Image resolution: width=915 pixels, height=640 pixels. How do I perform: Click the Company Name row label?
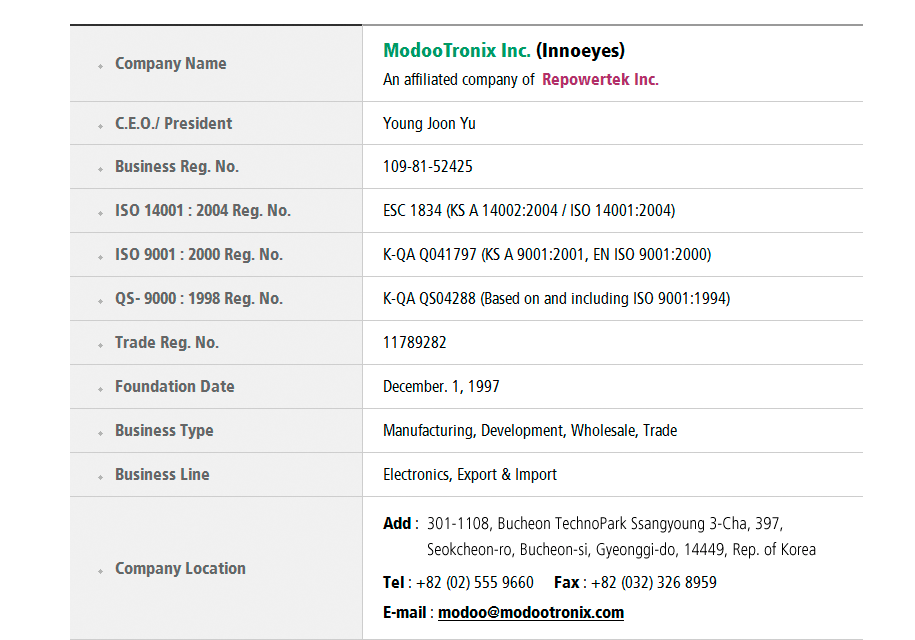pyautogui.click(x=170, y=63)
